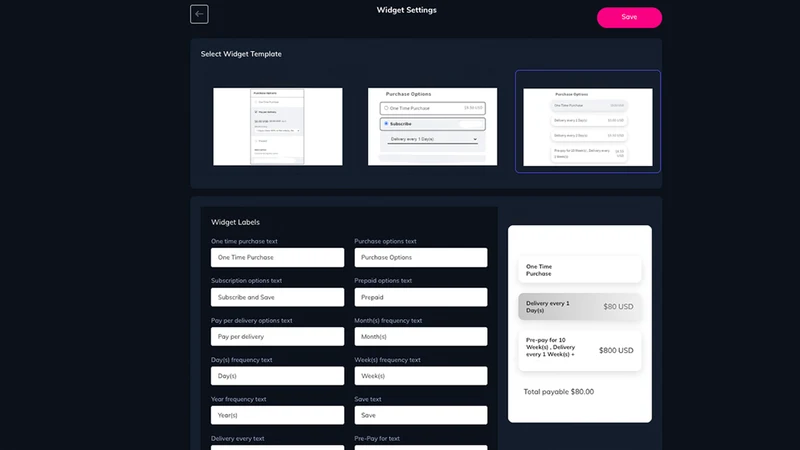Click the back arrow icon

199,14
